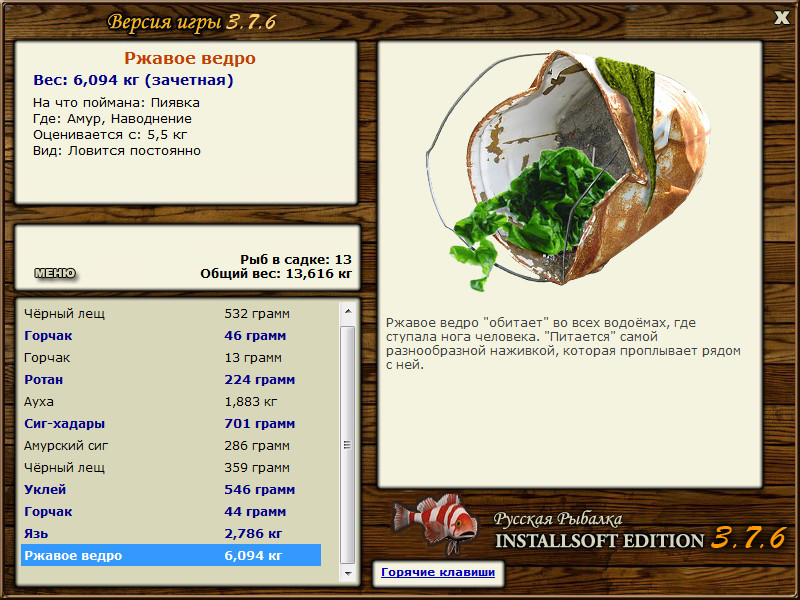Select the Горчак row with 13 грамм
This screenshot has width=800, height=600.
[171, 358]
